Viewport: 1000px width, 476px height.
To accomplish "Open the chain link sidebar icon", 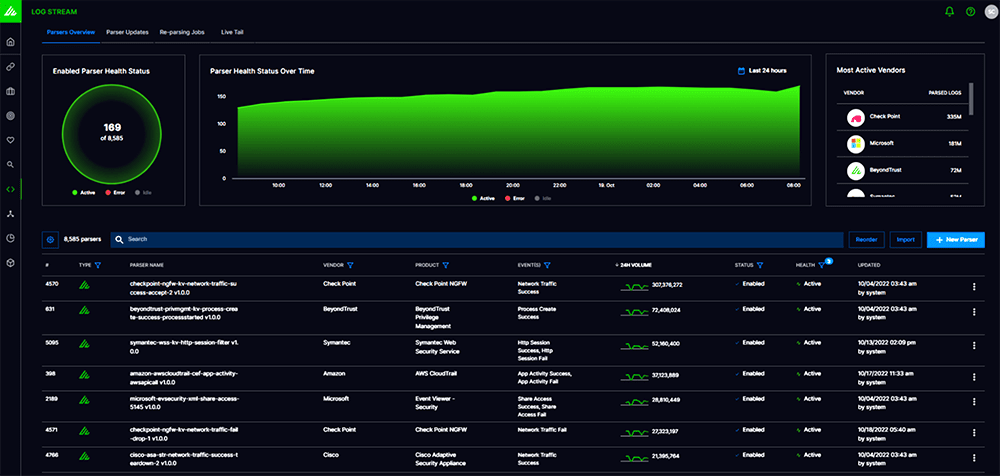I will click(x=10, y=66).
